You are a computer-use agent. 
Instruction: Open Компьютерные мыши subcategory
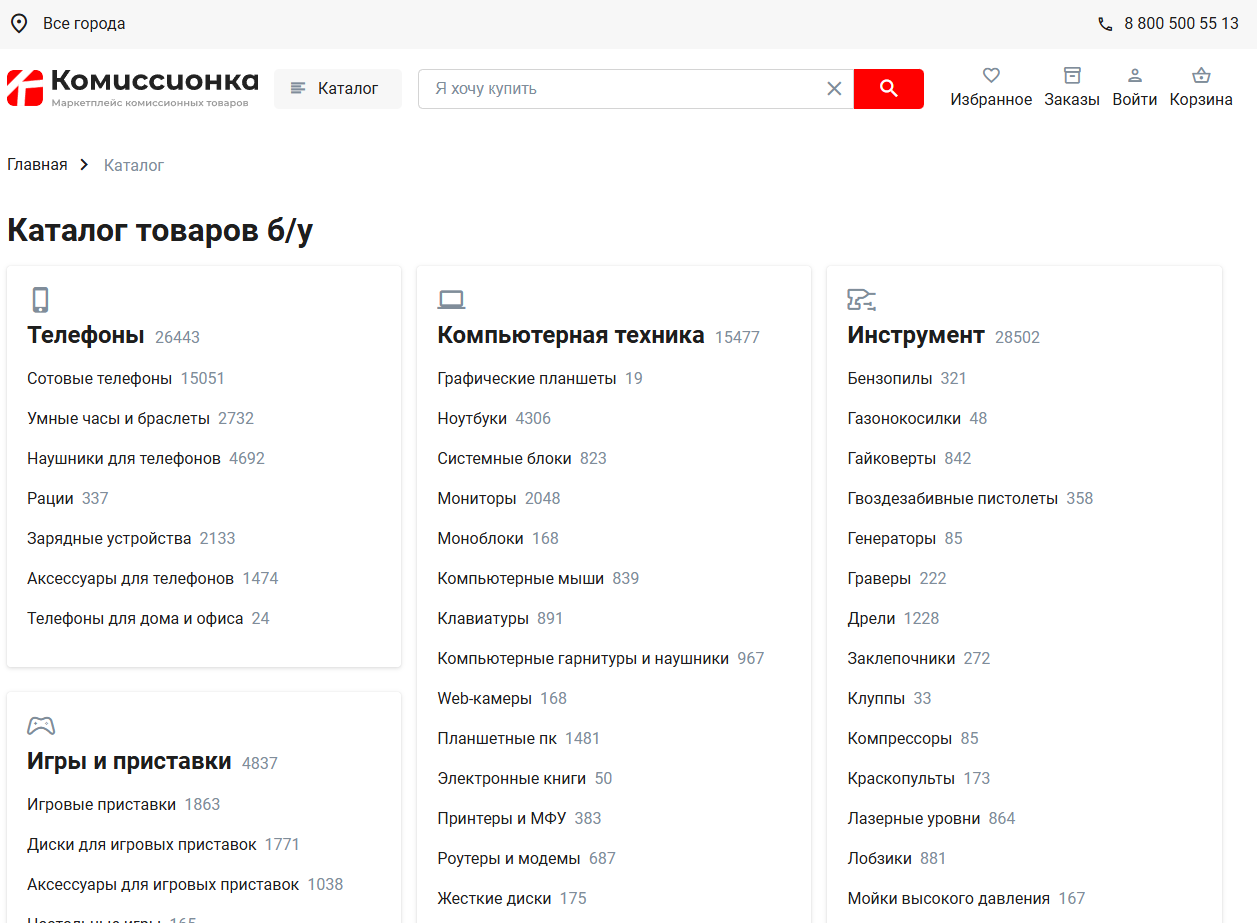521,578
